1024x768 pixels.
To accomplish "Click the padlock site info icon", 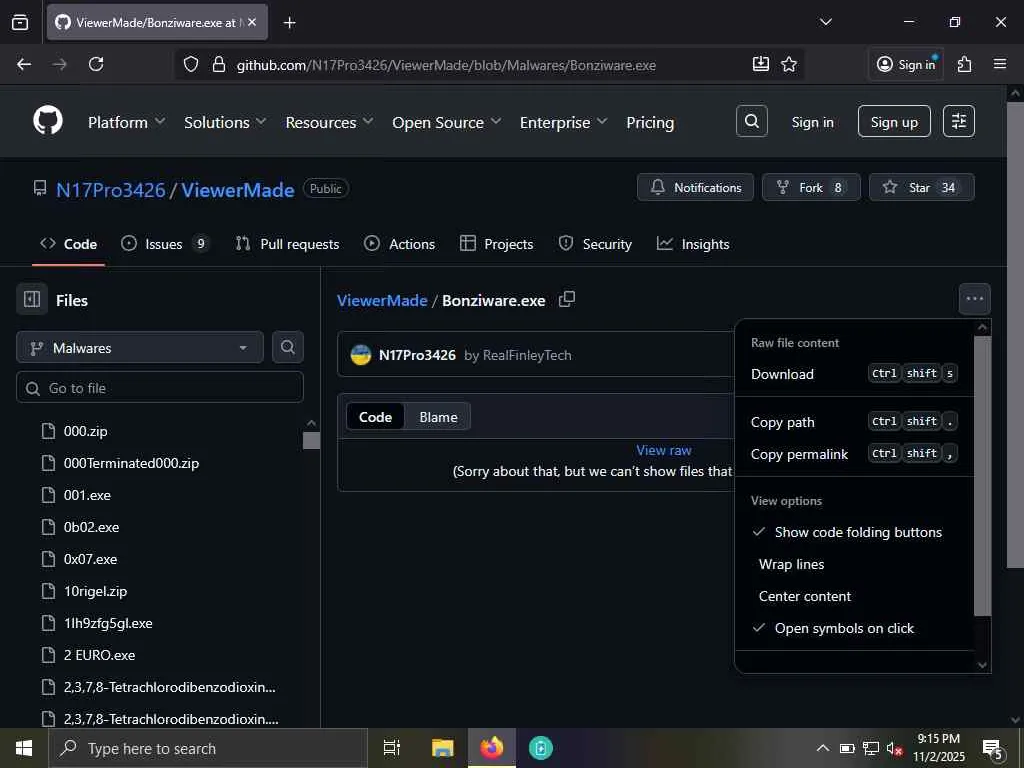I will point(219,65).
